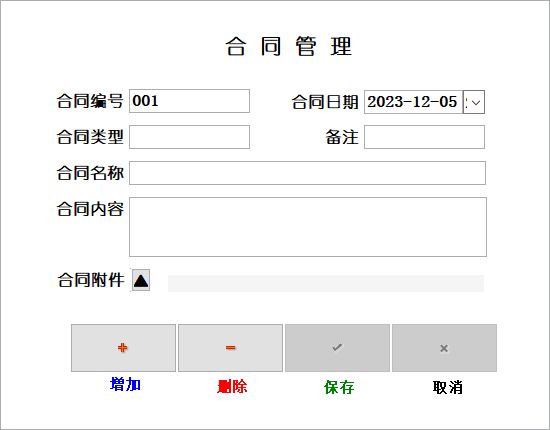Focus the 合同编号 field showing 001
The image size is (550, 430).
189,101
